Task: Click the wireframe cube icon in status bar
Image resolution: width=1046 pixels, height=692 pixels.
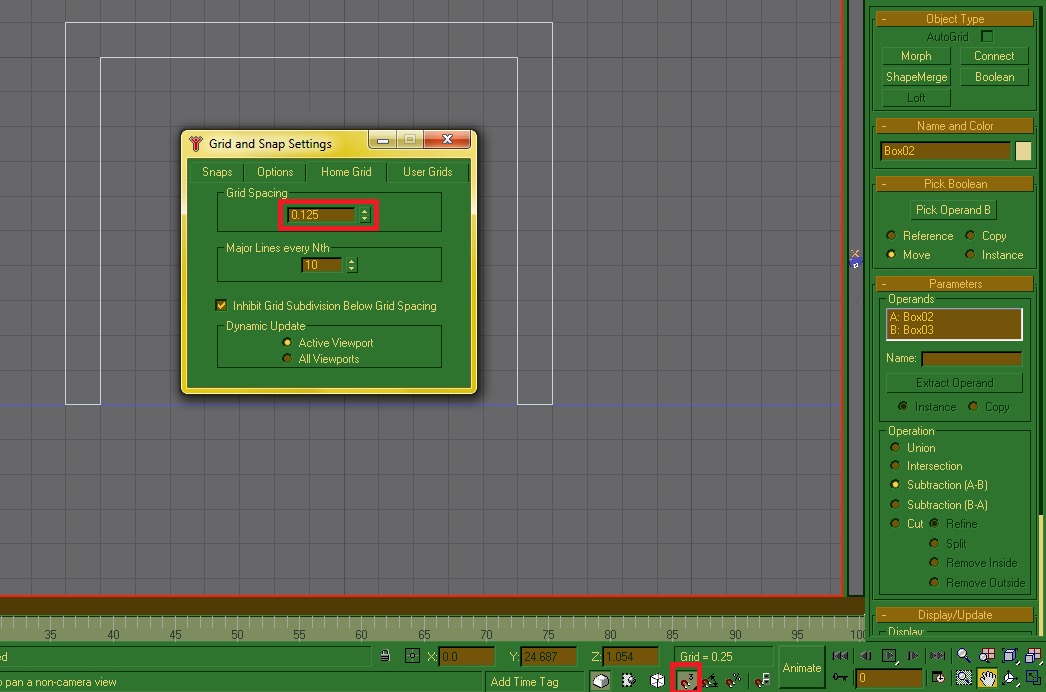Action: (x=657, y=681)
